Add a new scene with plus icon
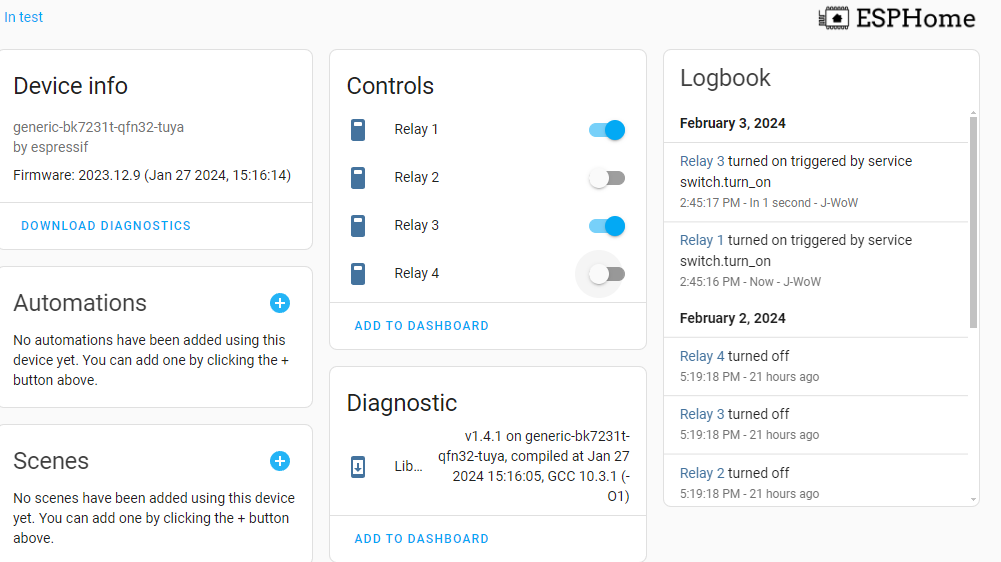The height and width of the screenshot is (562, 1001). (x=280, y=461)
